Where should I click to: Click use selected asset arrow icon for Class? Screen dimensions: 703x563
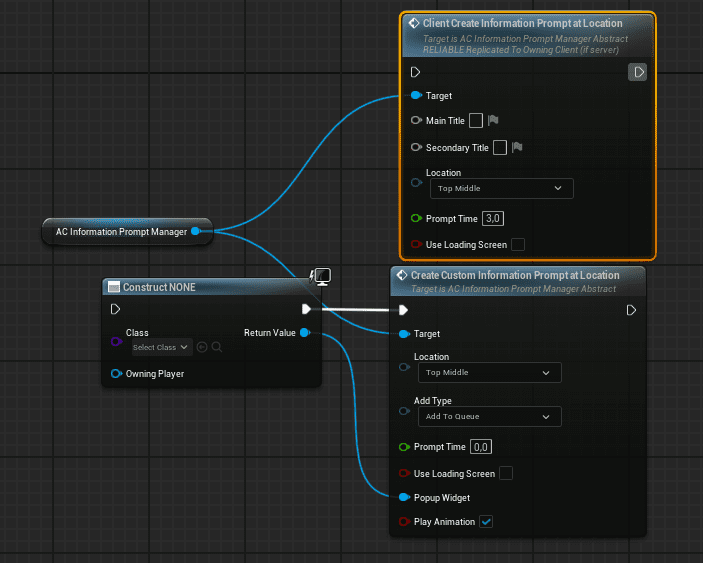click(x=202, y=347)
